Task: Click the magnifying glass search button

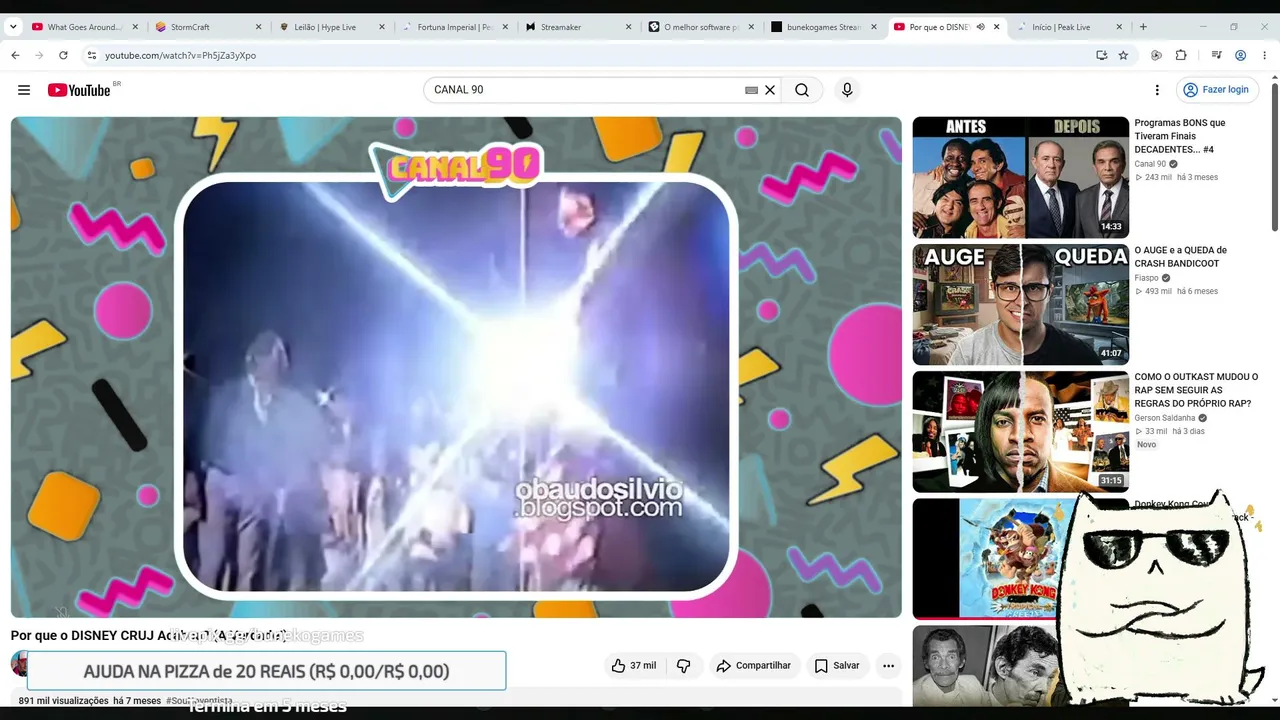Action: pos(802,90)
